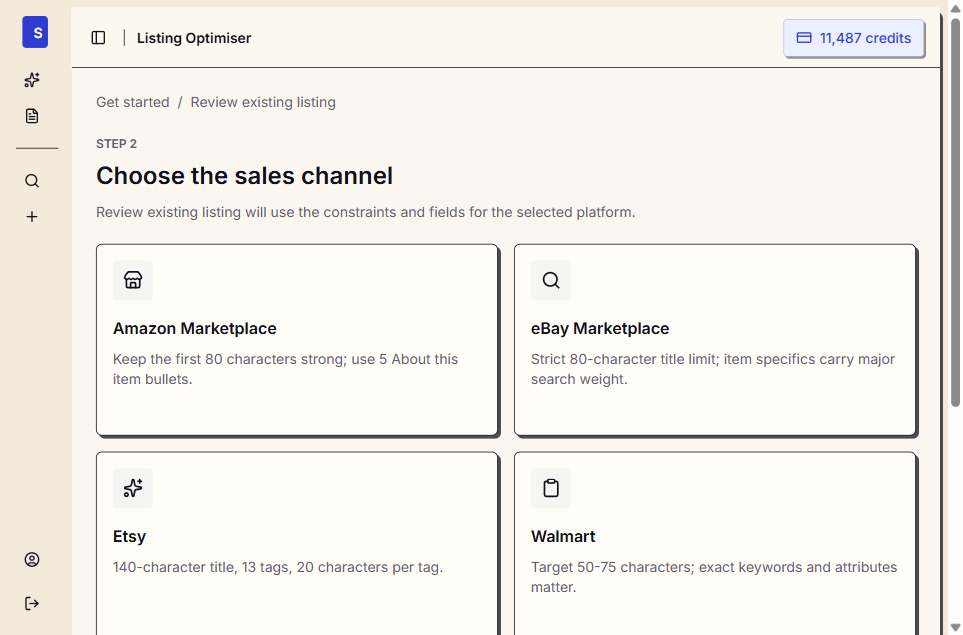963x635 pixels.
Task: Click the magnifier icon on the eBay card
Action: point(551,281)
